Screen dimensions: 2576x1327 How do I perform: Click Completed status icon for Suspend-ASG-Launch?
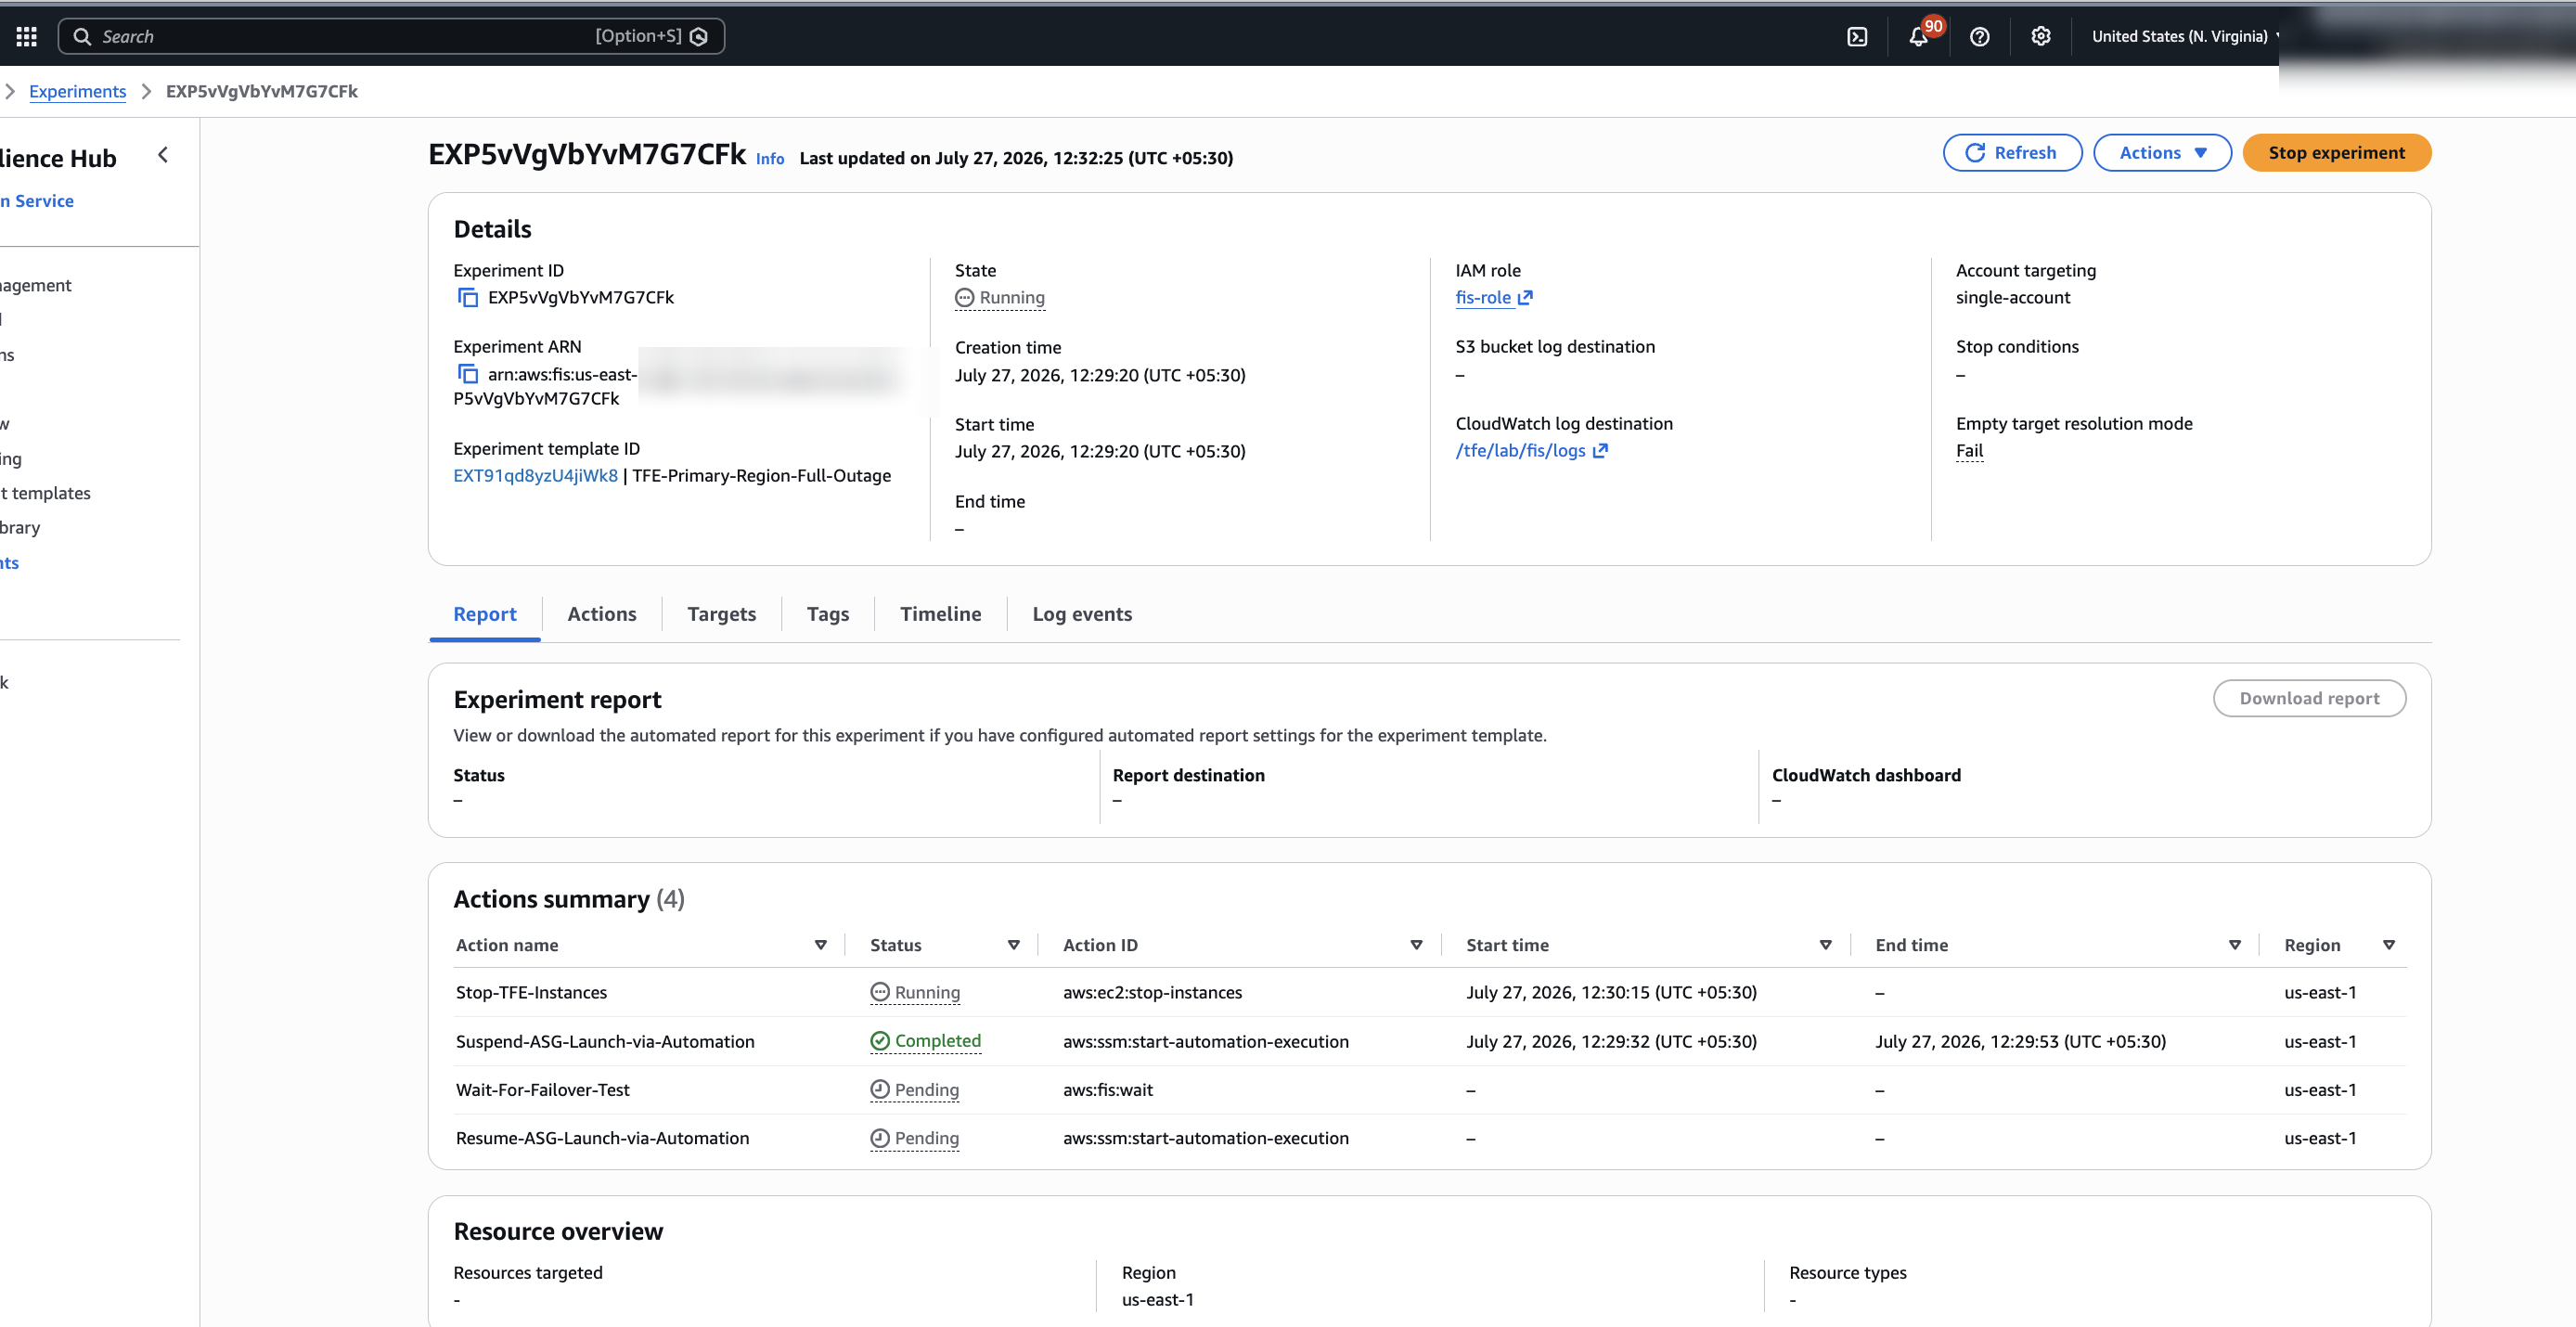pyautogui.click(x=879, y=1041)
